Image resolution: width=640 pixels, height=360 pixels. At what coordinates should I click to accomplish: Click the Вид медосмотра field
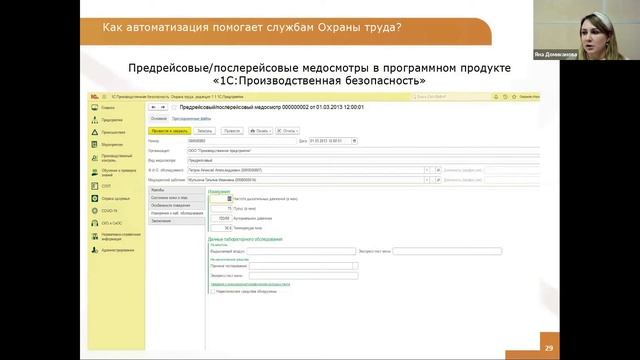(363, 160)
